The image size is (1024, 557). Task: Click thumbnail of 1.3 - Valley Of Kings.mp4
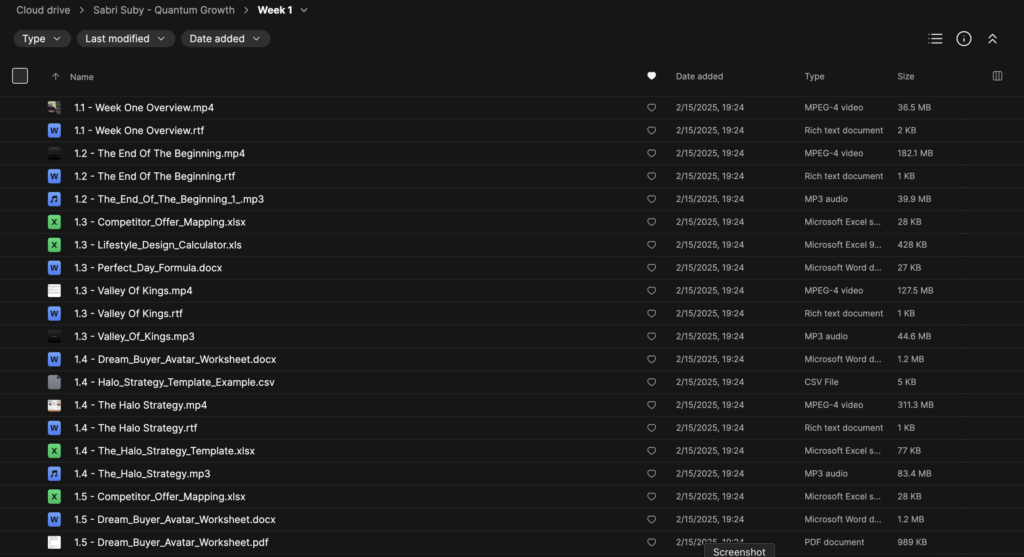coord(54,290)
